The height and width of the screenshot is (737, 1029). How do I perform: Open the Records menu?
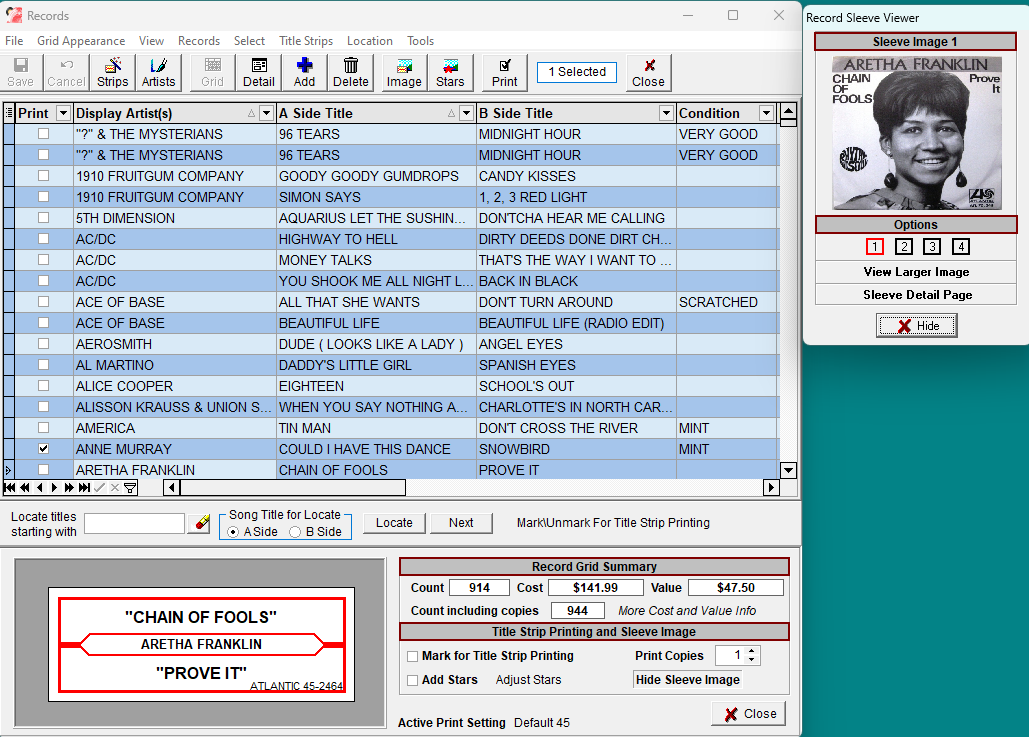199,41
